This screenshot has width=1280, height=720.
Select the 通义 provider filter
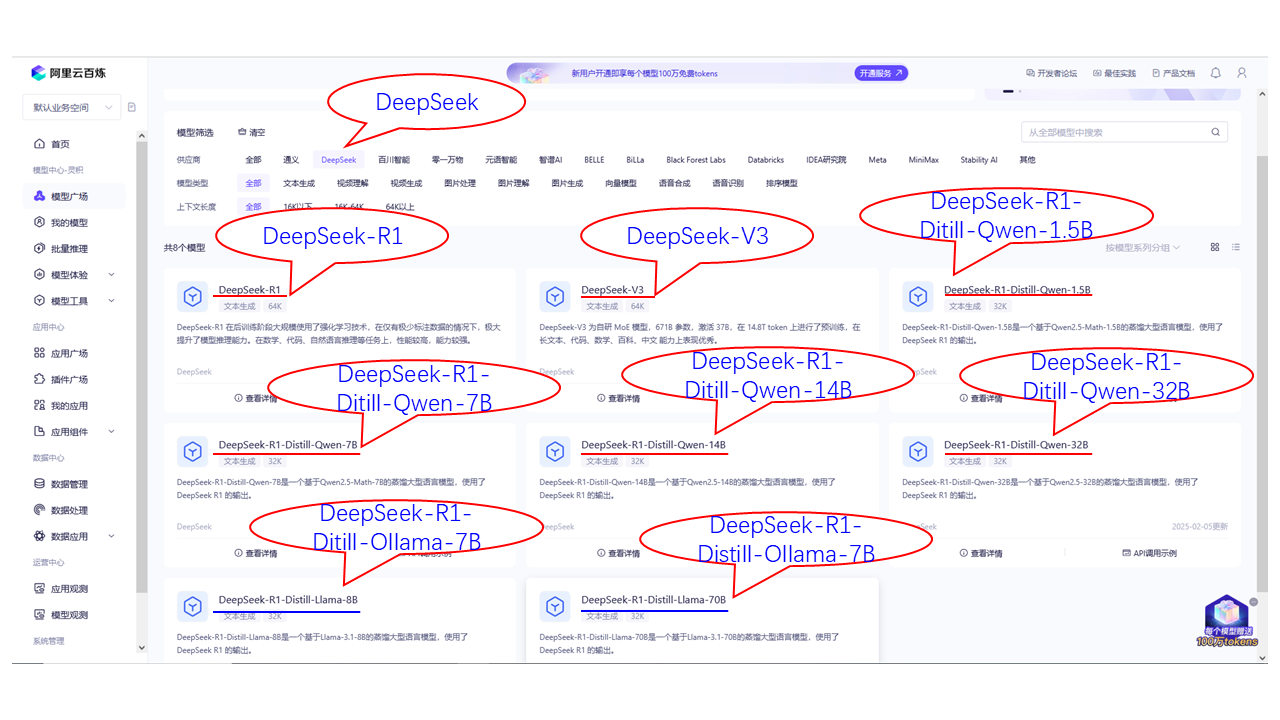(x=291, y=160)
